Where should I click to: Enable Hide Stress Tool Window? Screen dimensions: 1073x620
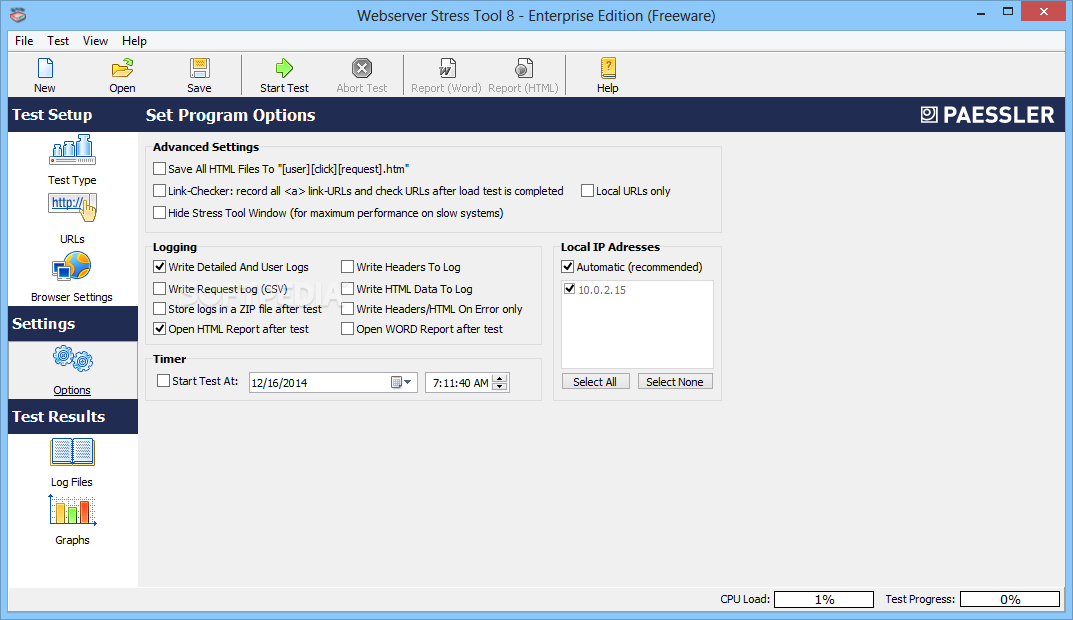pos(159,212)
